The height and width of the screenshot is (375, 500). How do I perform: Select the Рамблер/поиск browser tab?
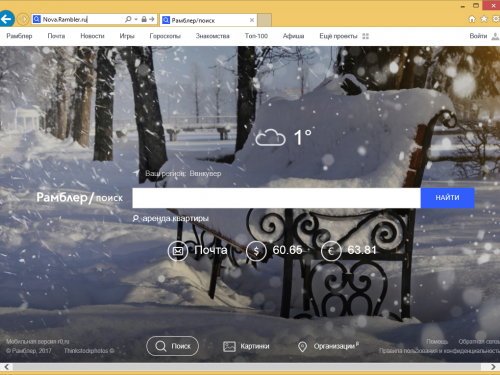pyautogui.click(x=208, y=20)
